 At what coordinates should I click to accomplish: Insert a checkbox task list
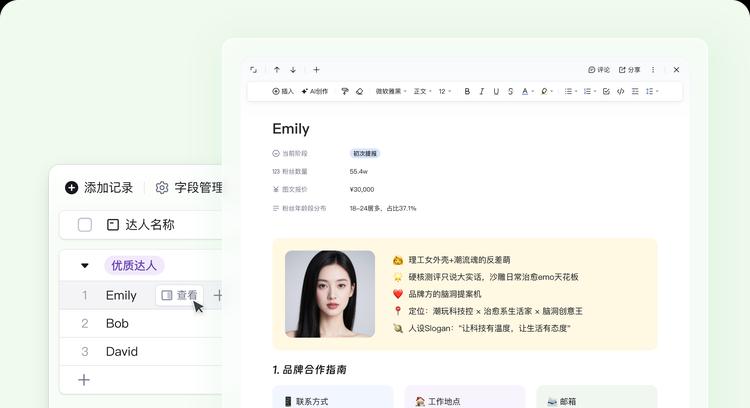[606, 91]
